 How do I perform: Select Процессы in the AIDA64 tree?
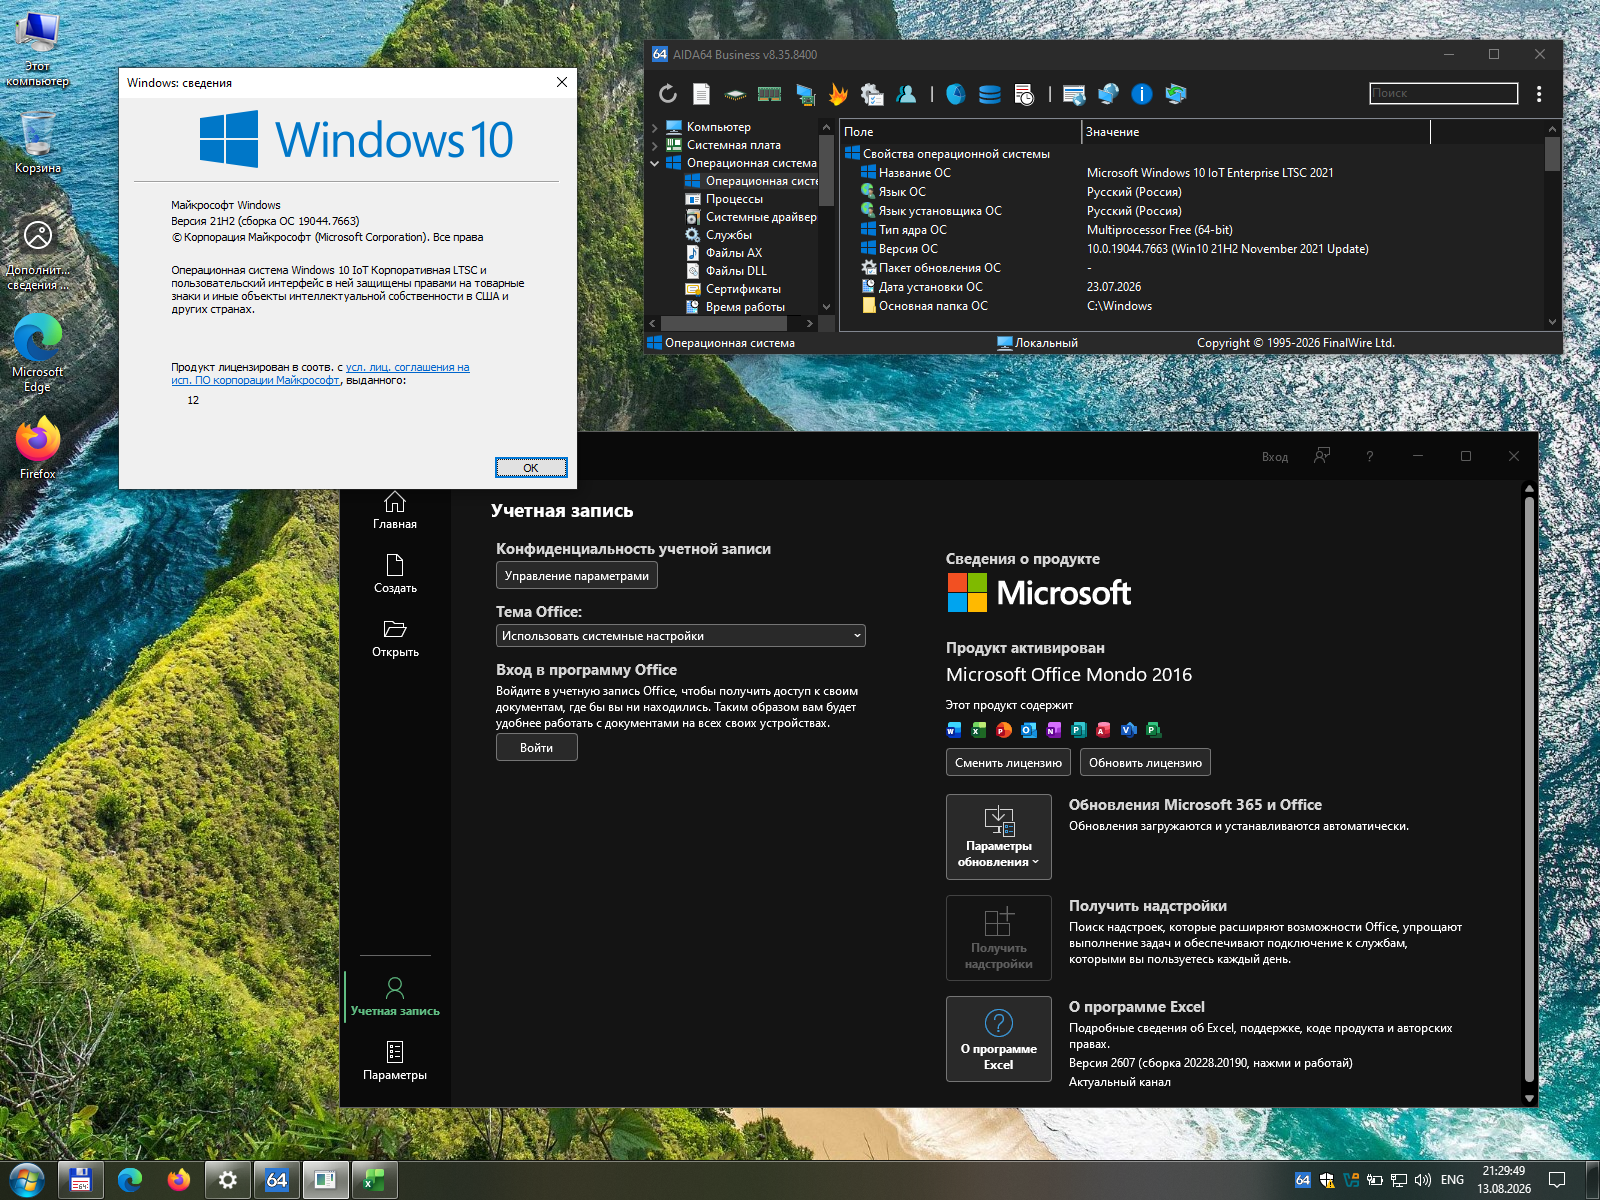(x=734, y=199)
